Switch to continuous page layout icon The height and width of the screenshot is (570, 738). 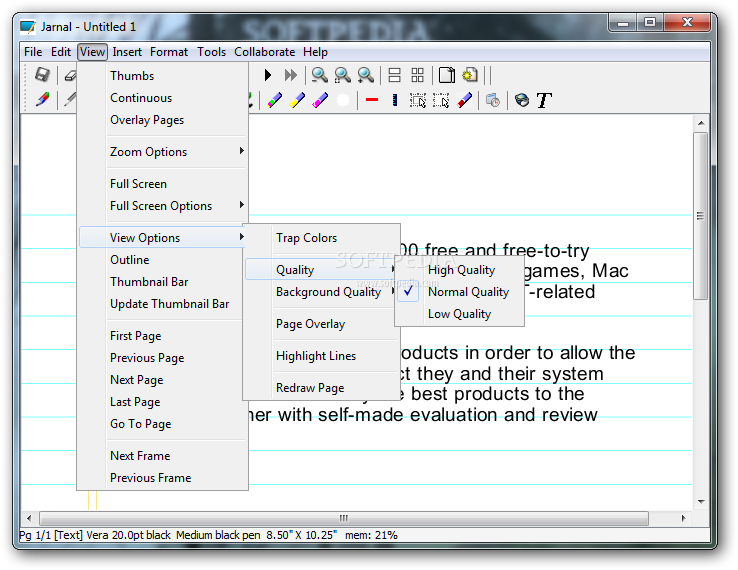coord(394,75)
